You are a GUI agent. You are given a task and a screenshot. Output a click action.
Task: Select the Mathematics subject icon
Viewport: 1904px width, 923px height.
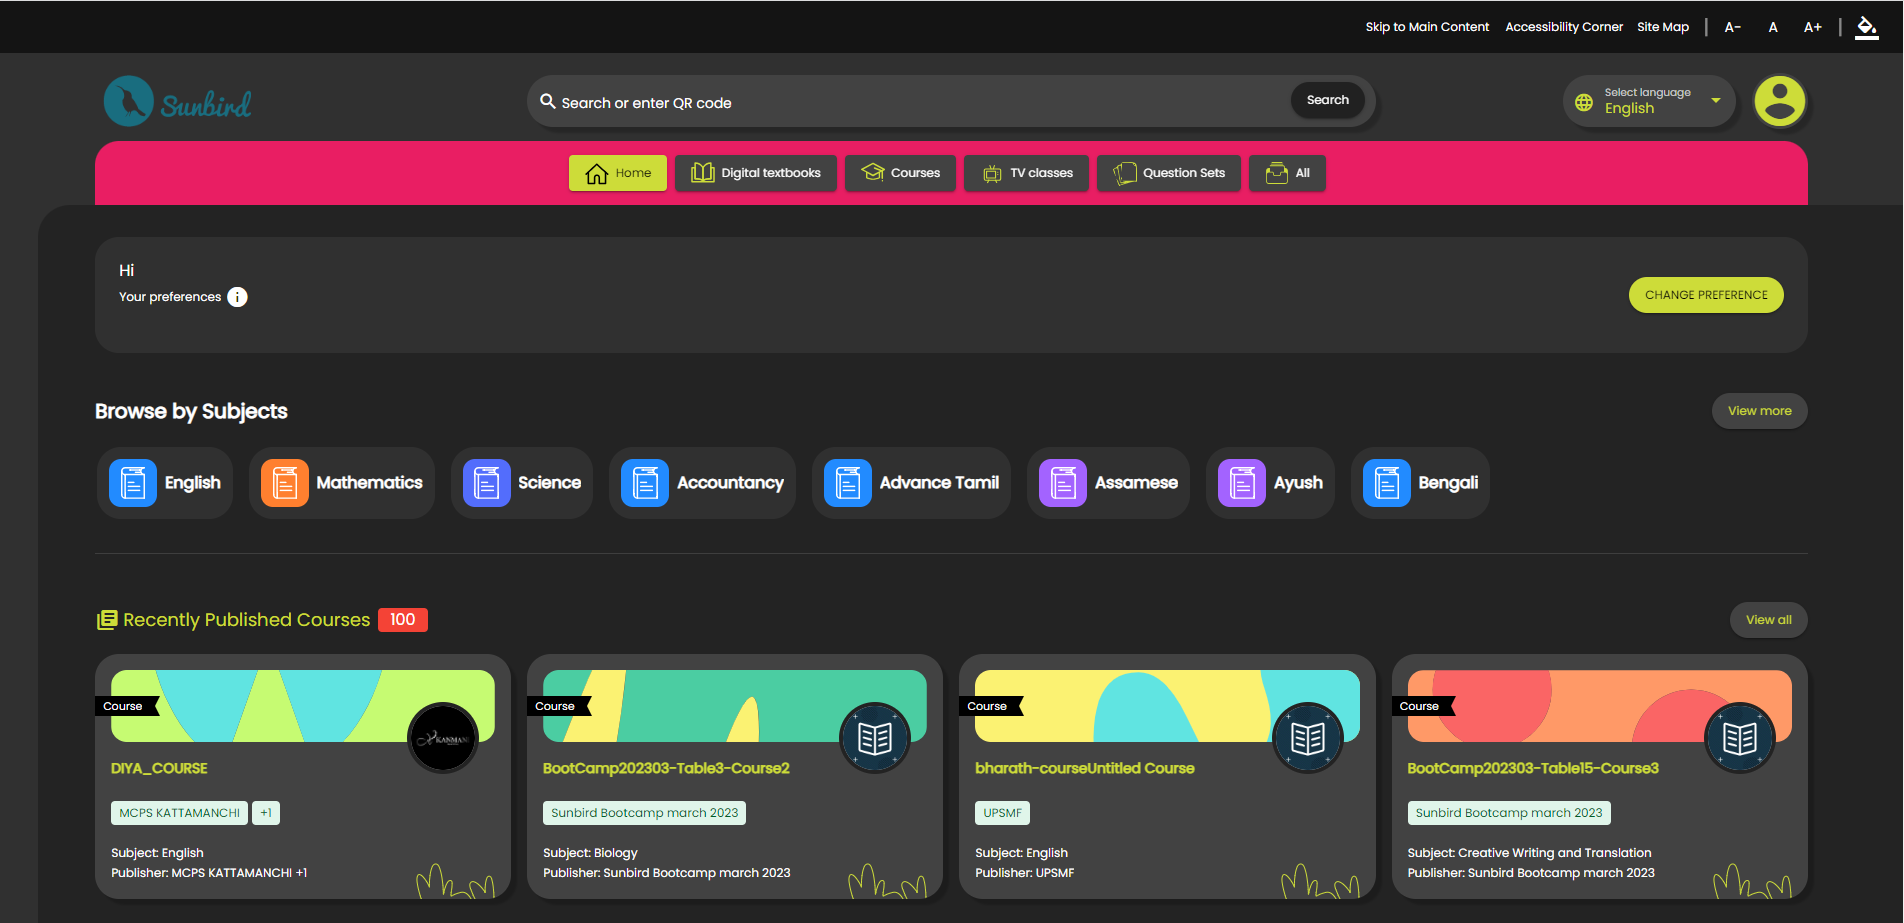tap(285, 483)
